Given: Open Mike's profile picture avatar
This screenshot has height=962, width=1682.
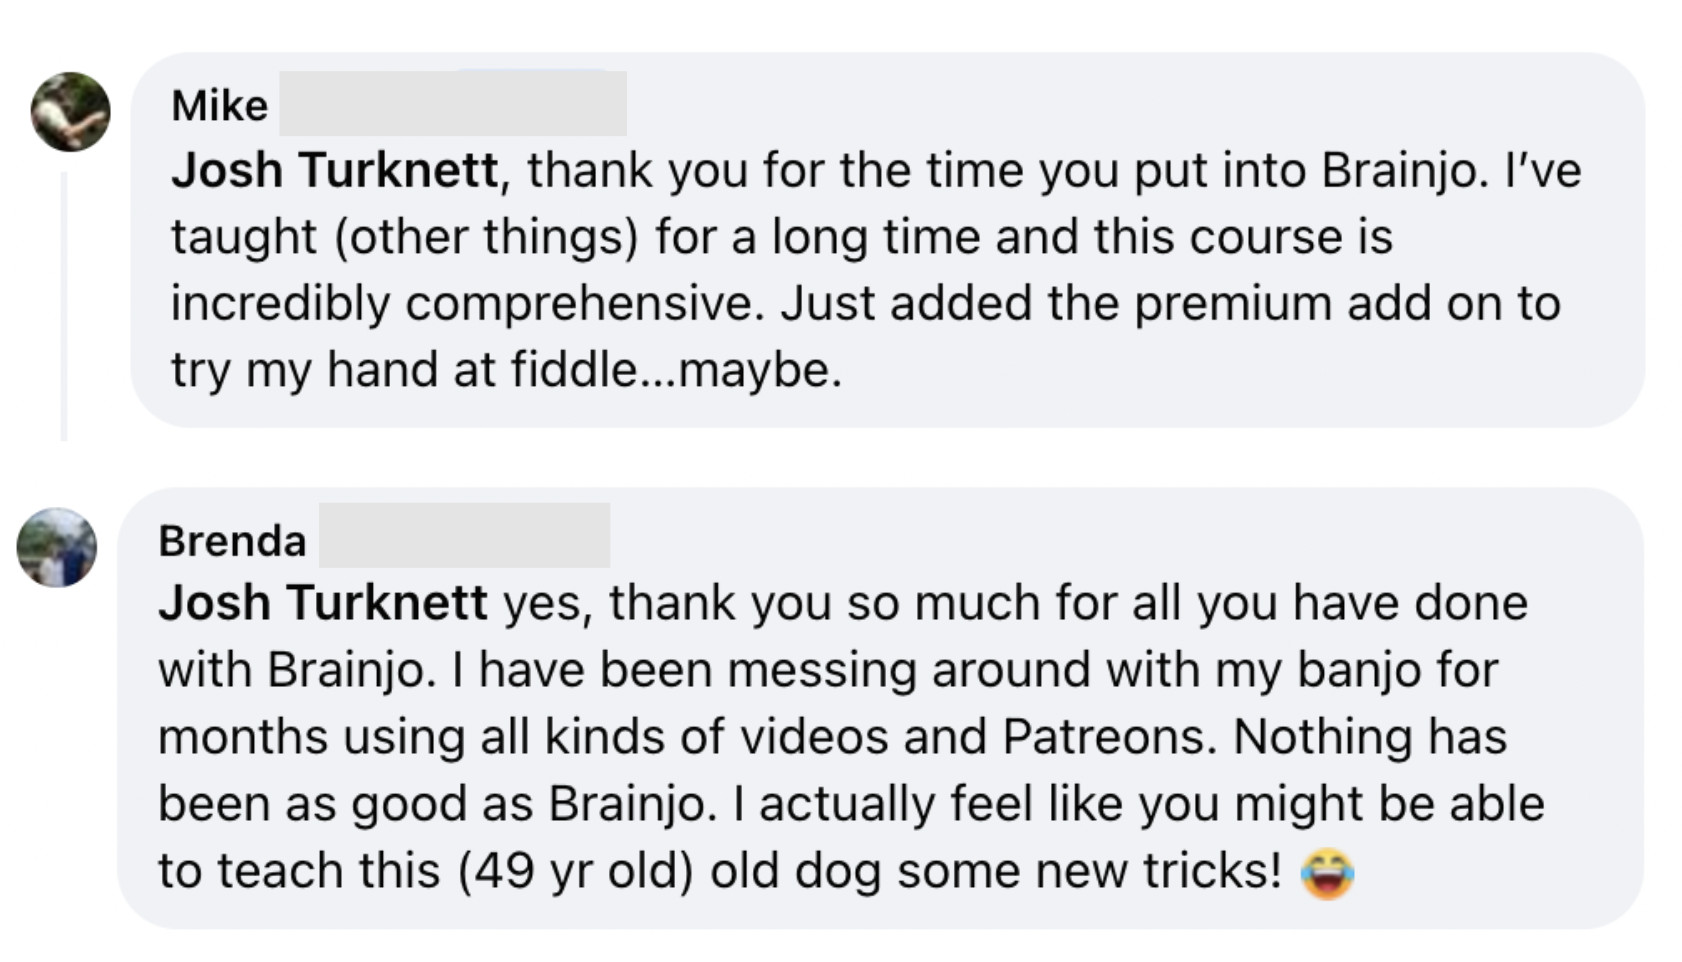Looking at the screenshot, I should (71, 112).
